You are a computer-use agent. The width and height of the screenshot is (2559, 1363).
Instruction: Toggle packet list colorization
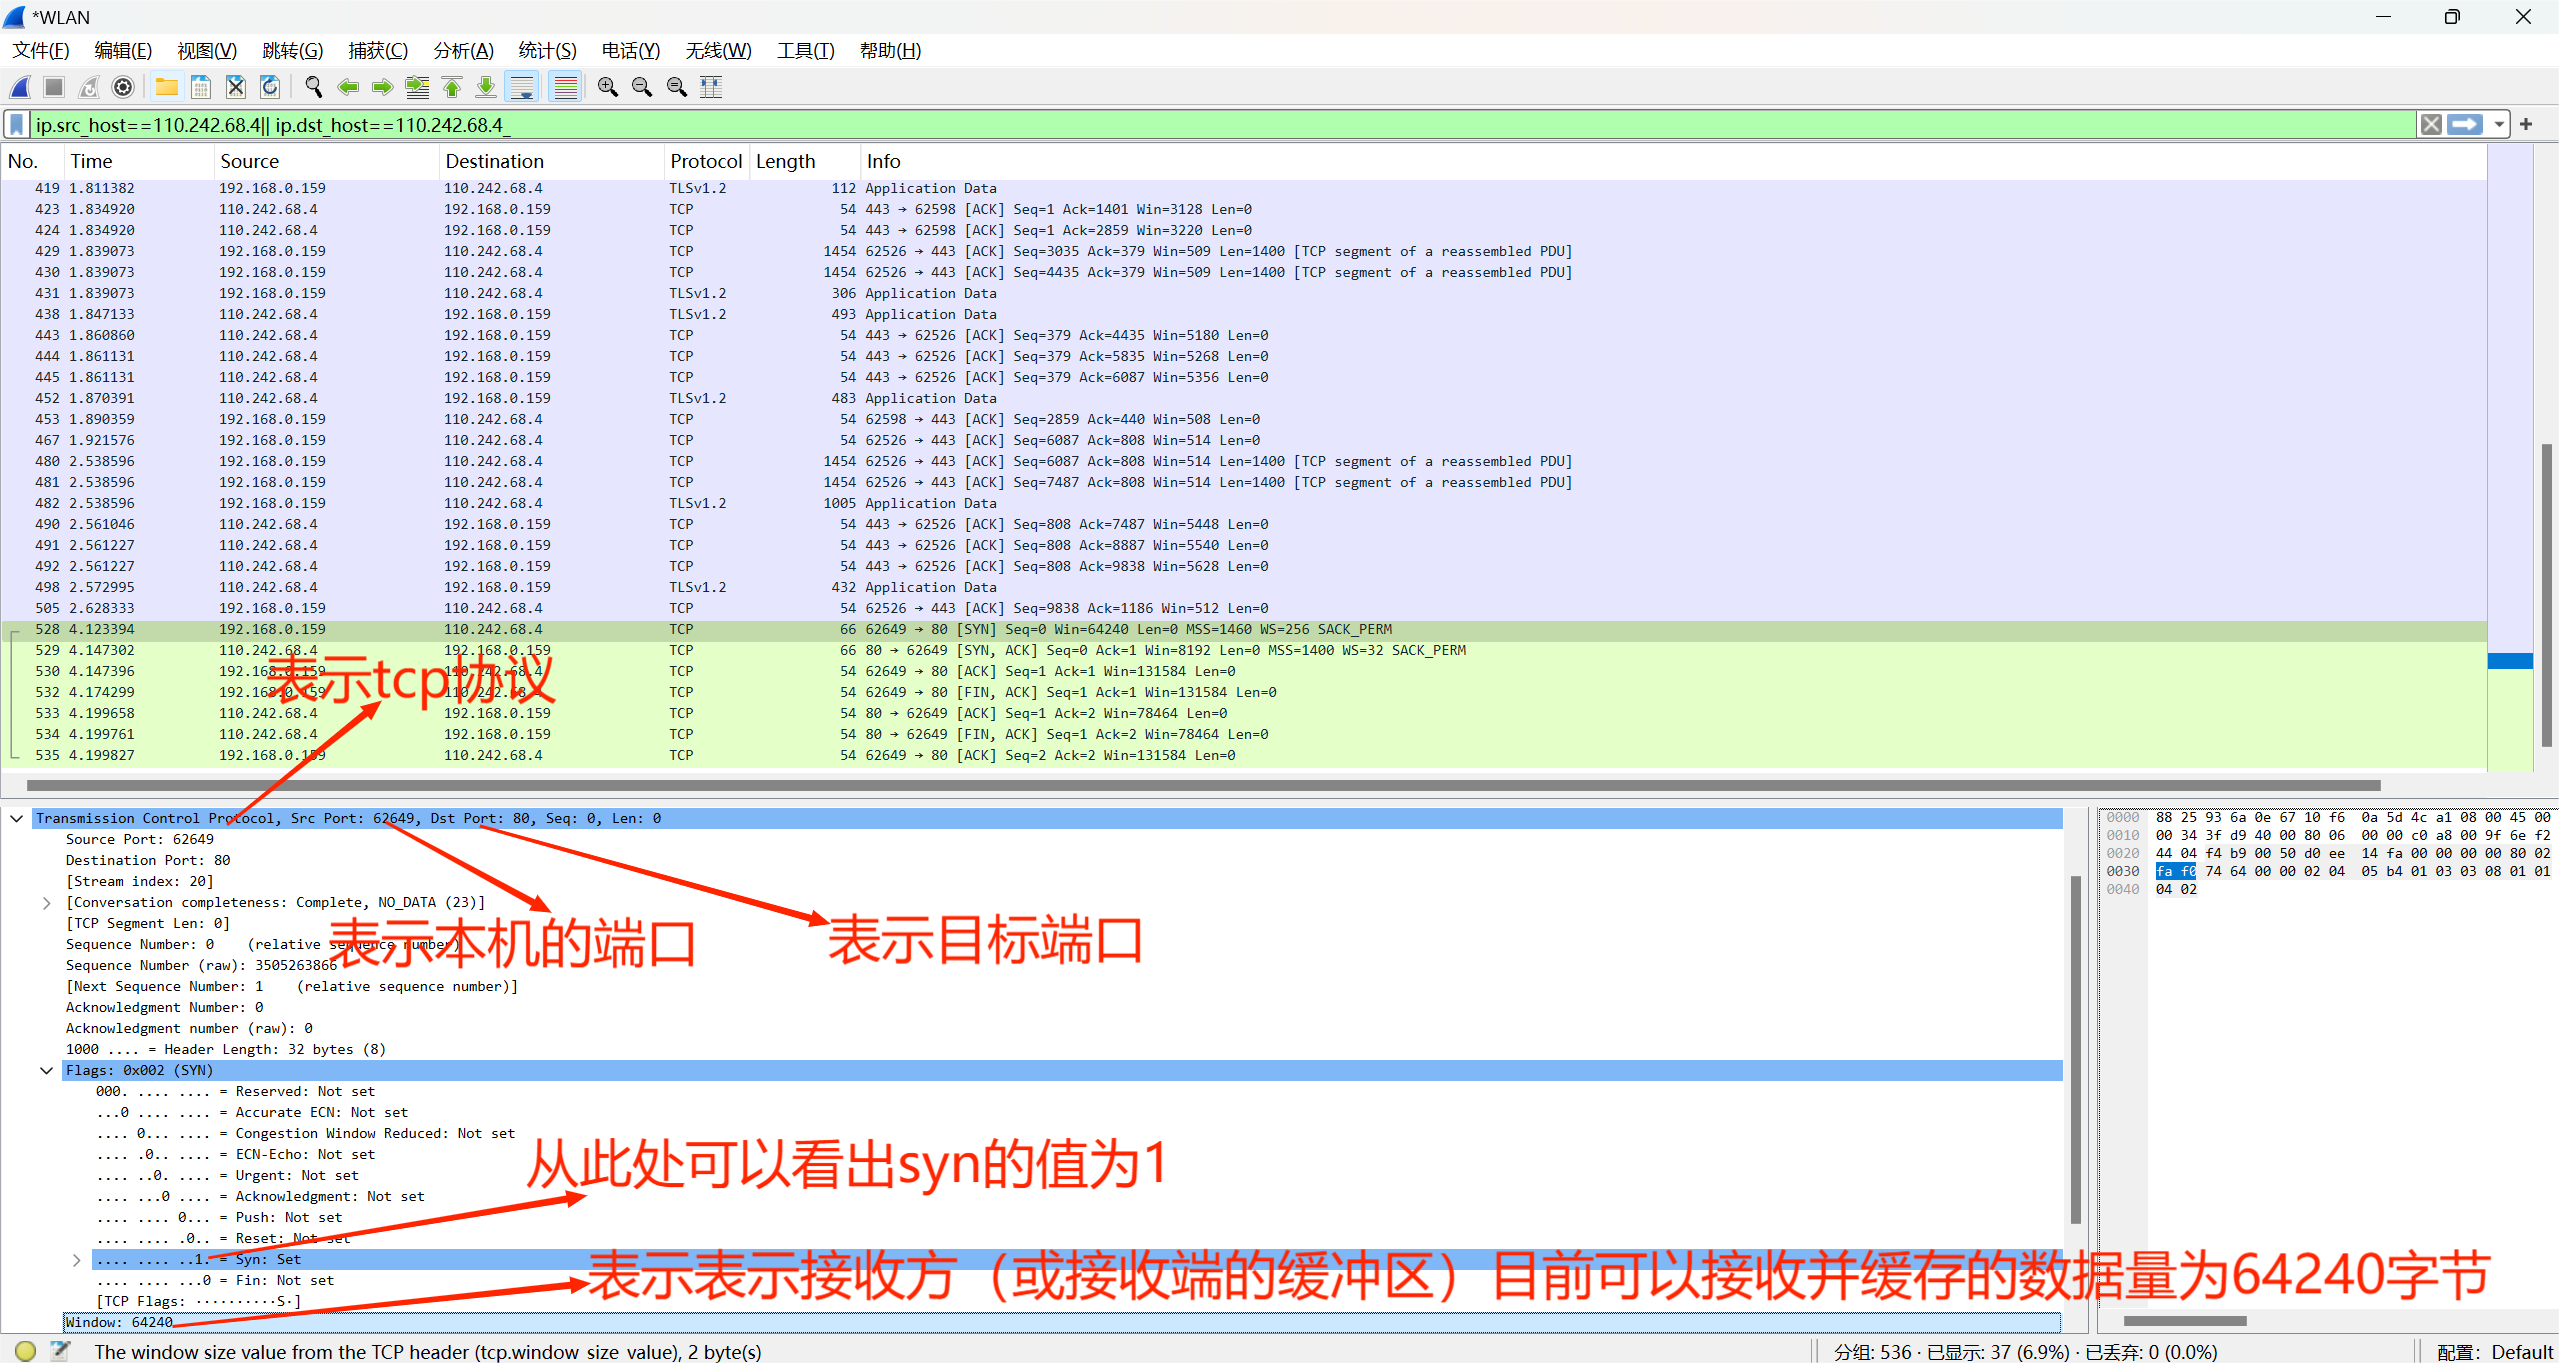[x=566, y=87]
